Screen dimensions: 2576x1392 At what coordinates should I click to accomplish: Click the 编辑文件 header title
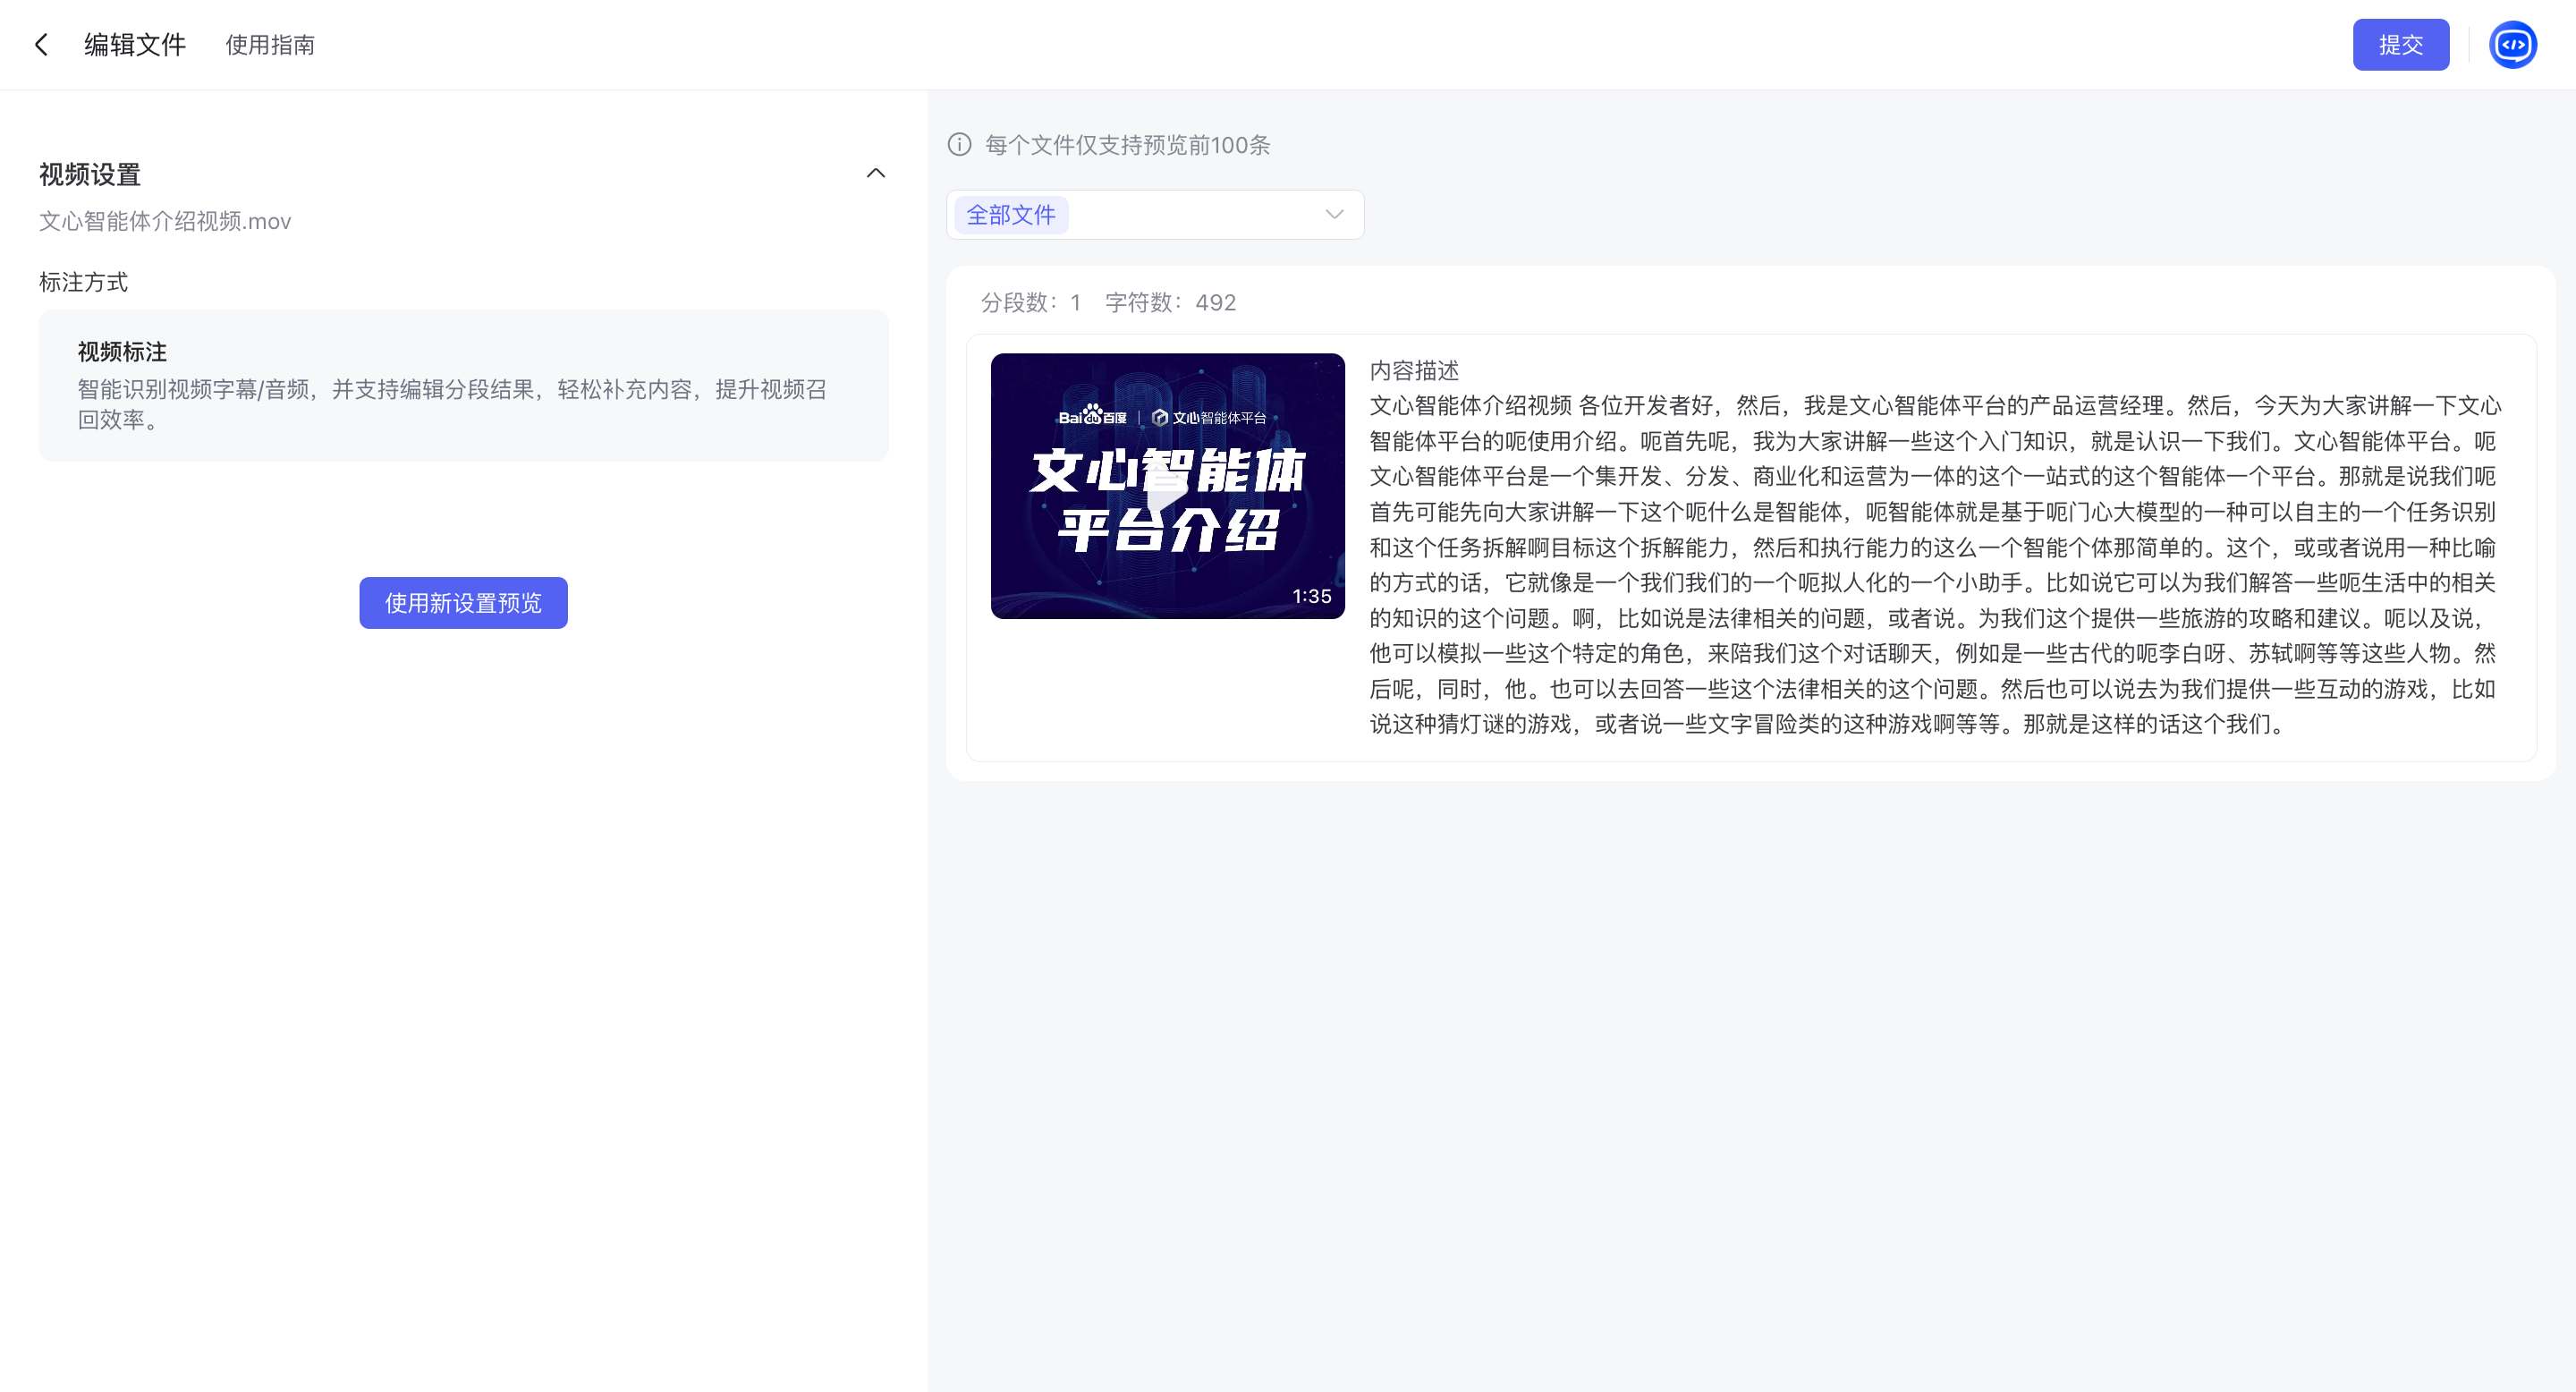coord(134,44)
